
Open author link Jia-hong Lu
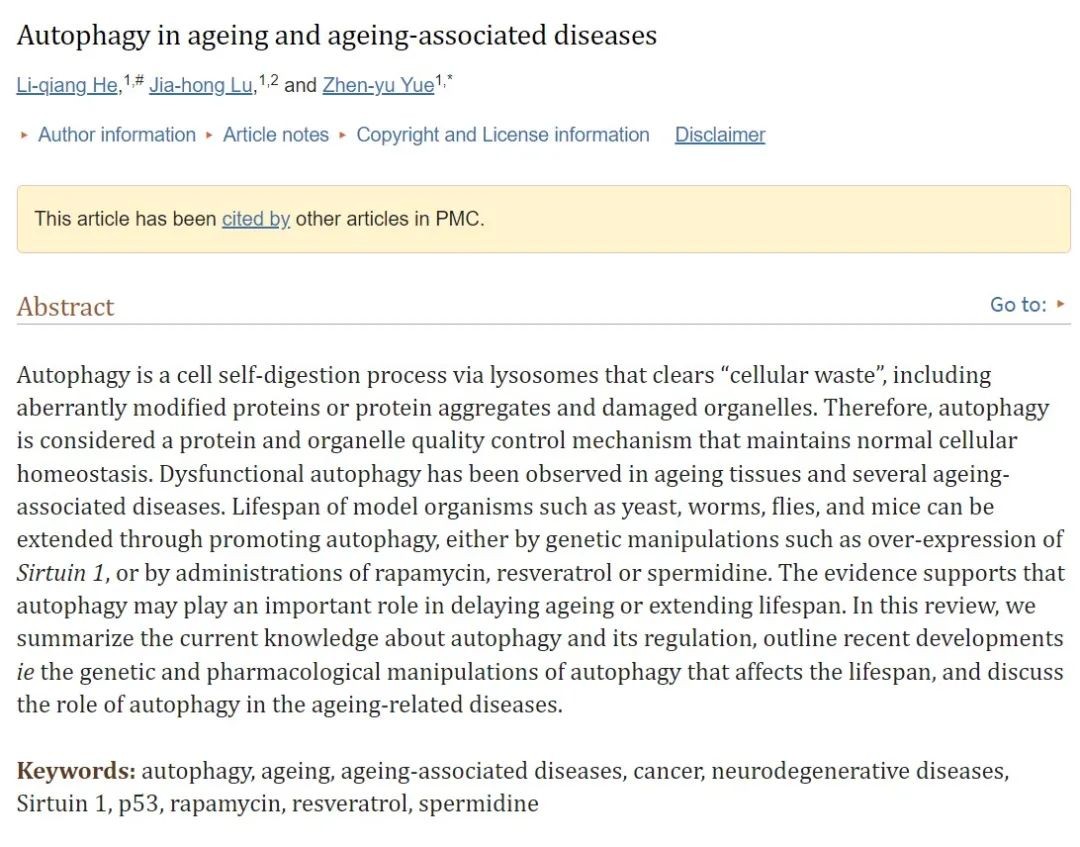201,85
